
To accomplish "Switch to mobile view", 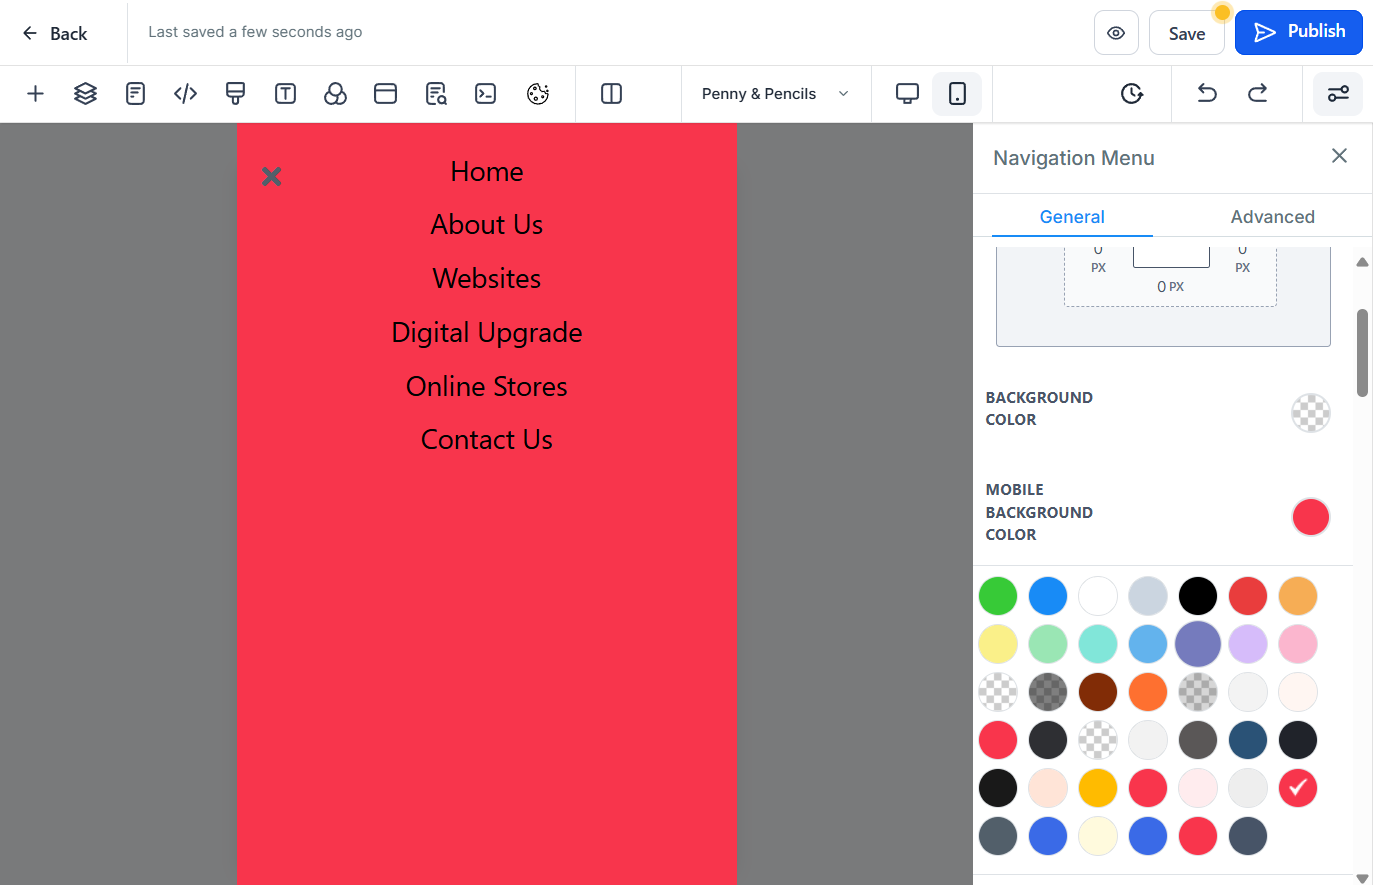I will click(x=957, y=94).
